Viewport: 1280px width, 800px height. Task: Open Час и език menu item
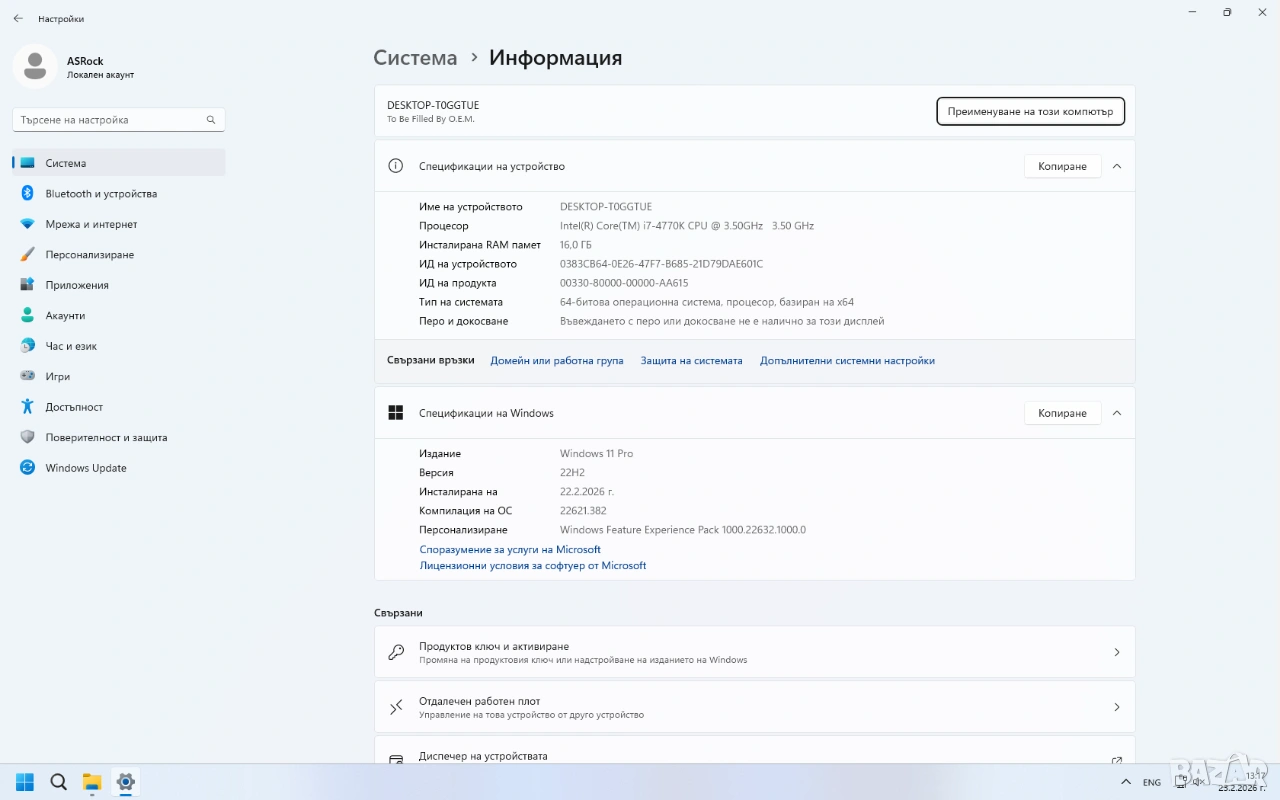pos(71,346)
